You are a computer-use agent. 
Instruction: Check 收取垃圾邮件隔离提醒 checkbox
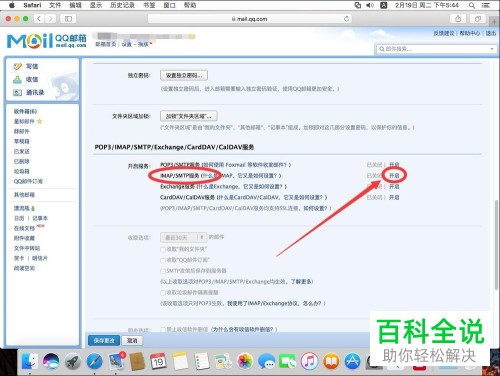163,293
